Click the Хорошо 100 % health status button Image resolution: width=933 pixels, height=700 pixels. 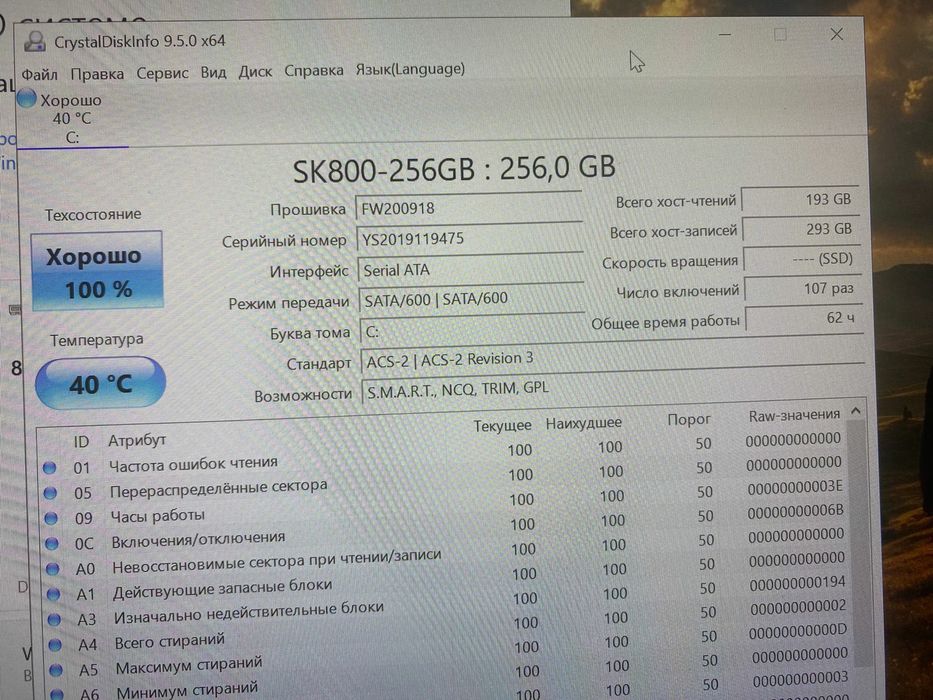[97, 271]
